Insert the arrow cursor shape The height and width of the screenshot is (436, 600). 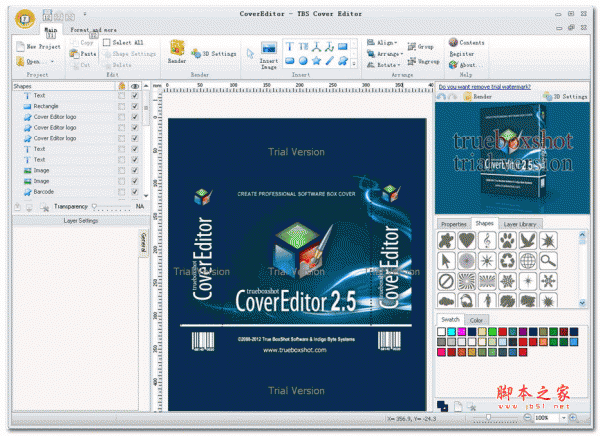coord(446,261)
